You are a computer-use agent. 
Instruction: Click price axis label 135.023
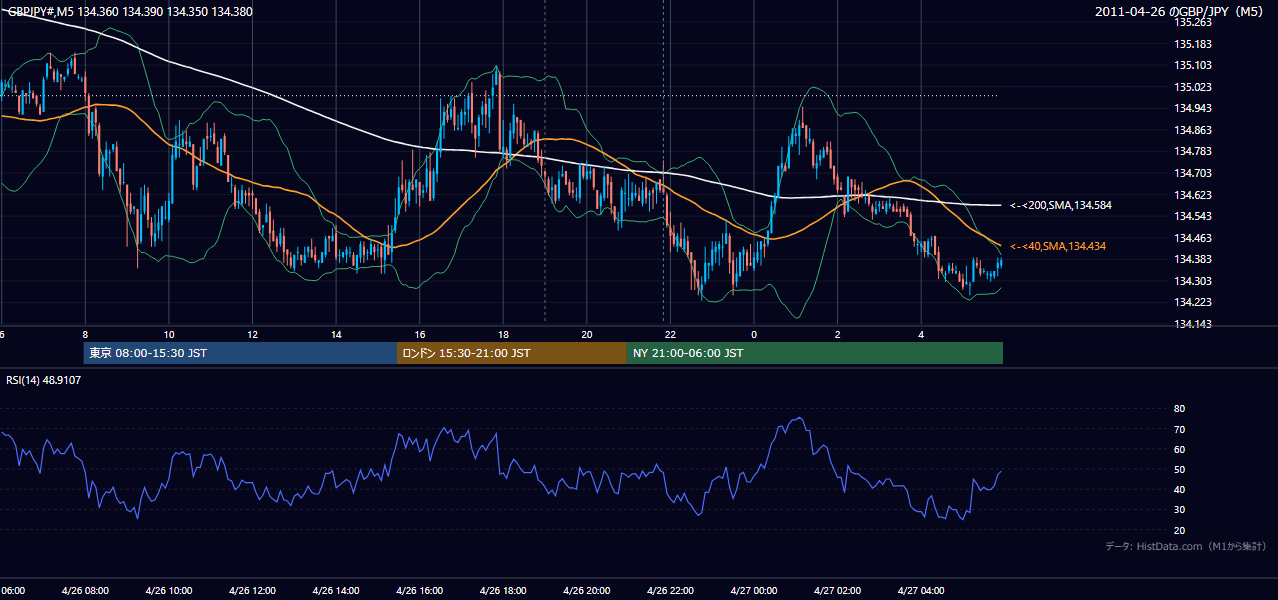(x=1193, y=87)
